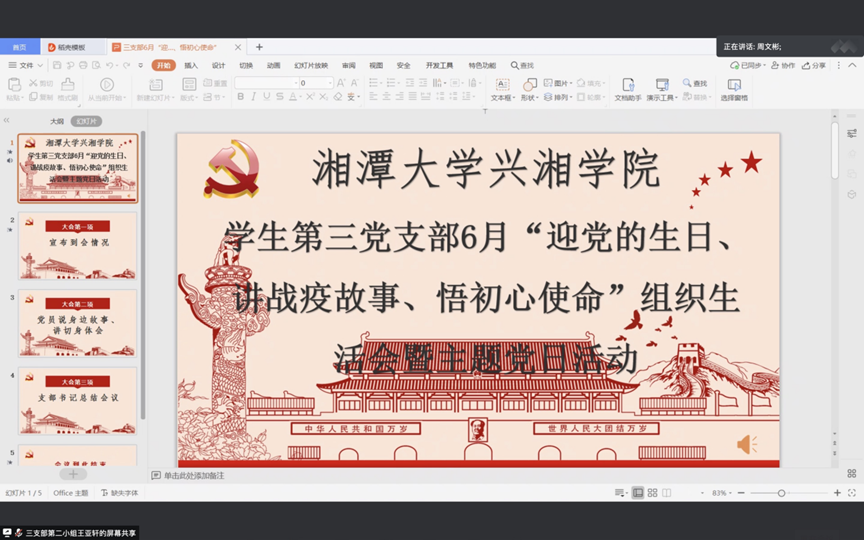This screenshot has width=864, height=540.
Task: Click the reading view icon in status bar
Action: point(667,493)
